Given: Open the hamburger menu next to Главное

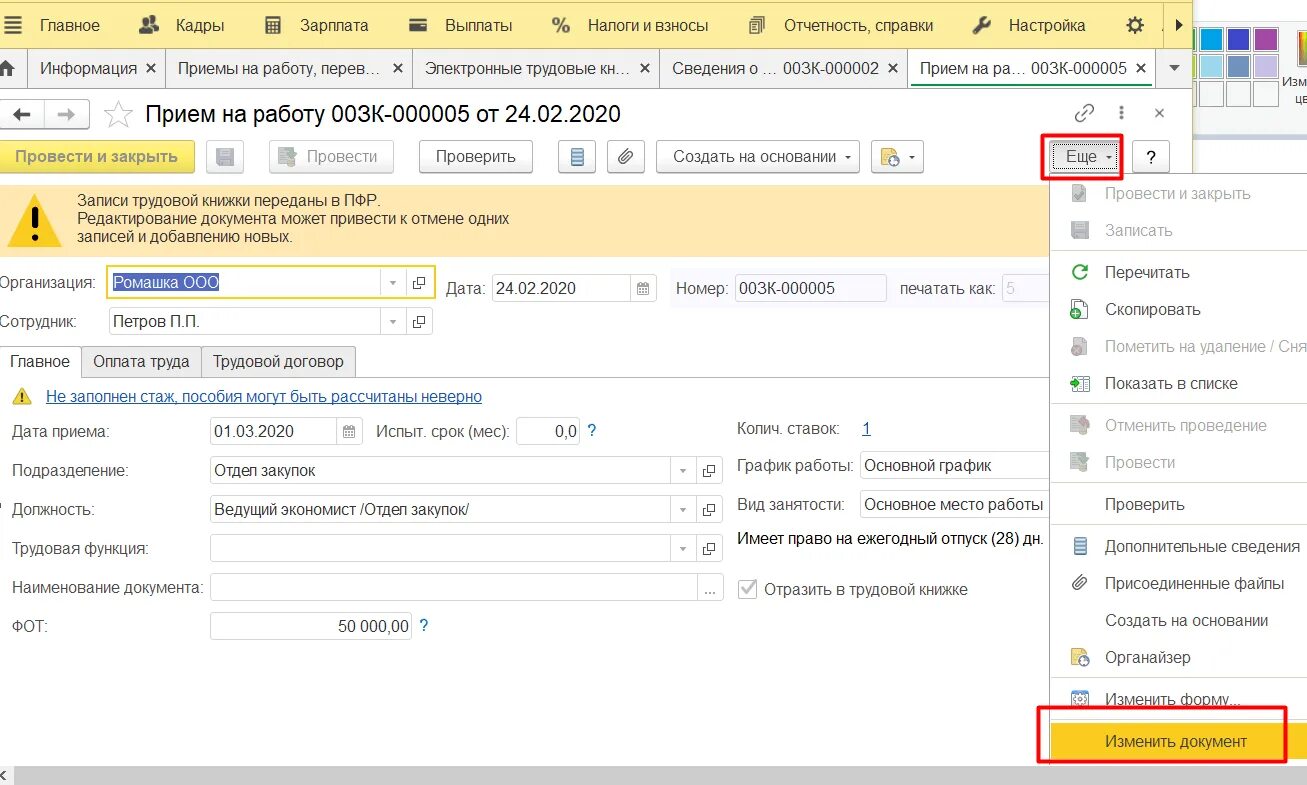Looking at the screenshot, I should point(13,25).
